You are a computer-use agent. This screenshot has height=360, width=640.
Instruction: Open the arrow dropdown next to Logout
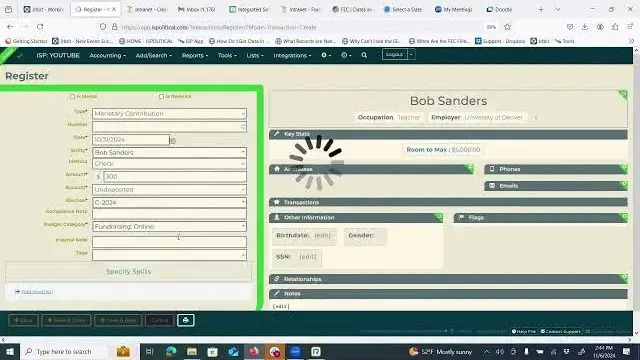click(x=411, y=54)
